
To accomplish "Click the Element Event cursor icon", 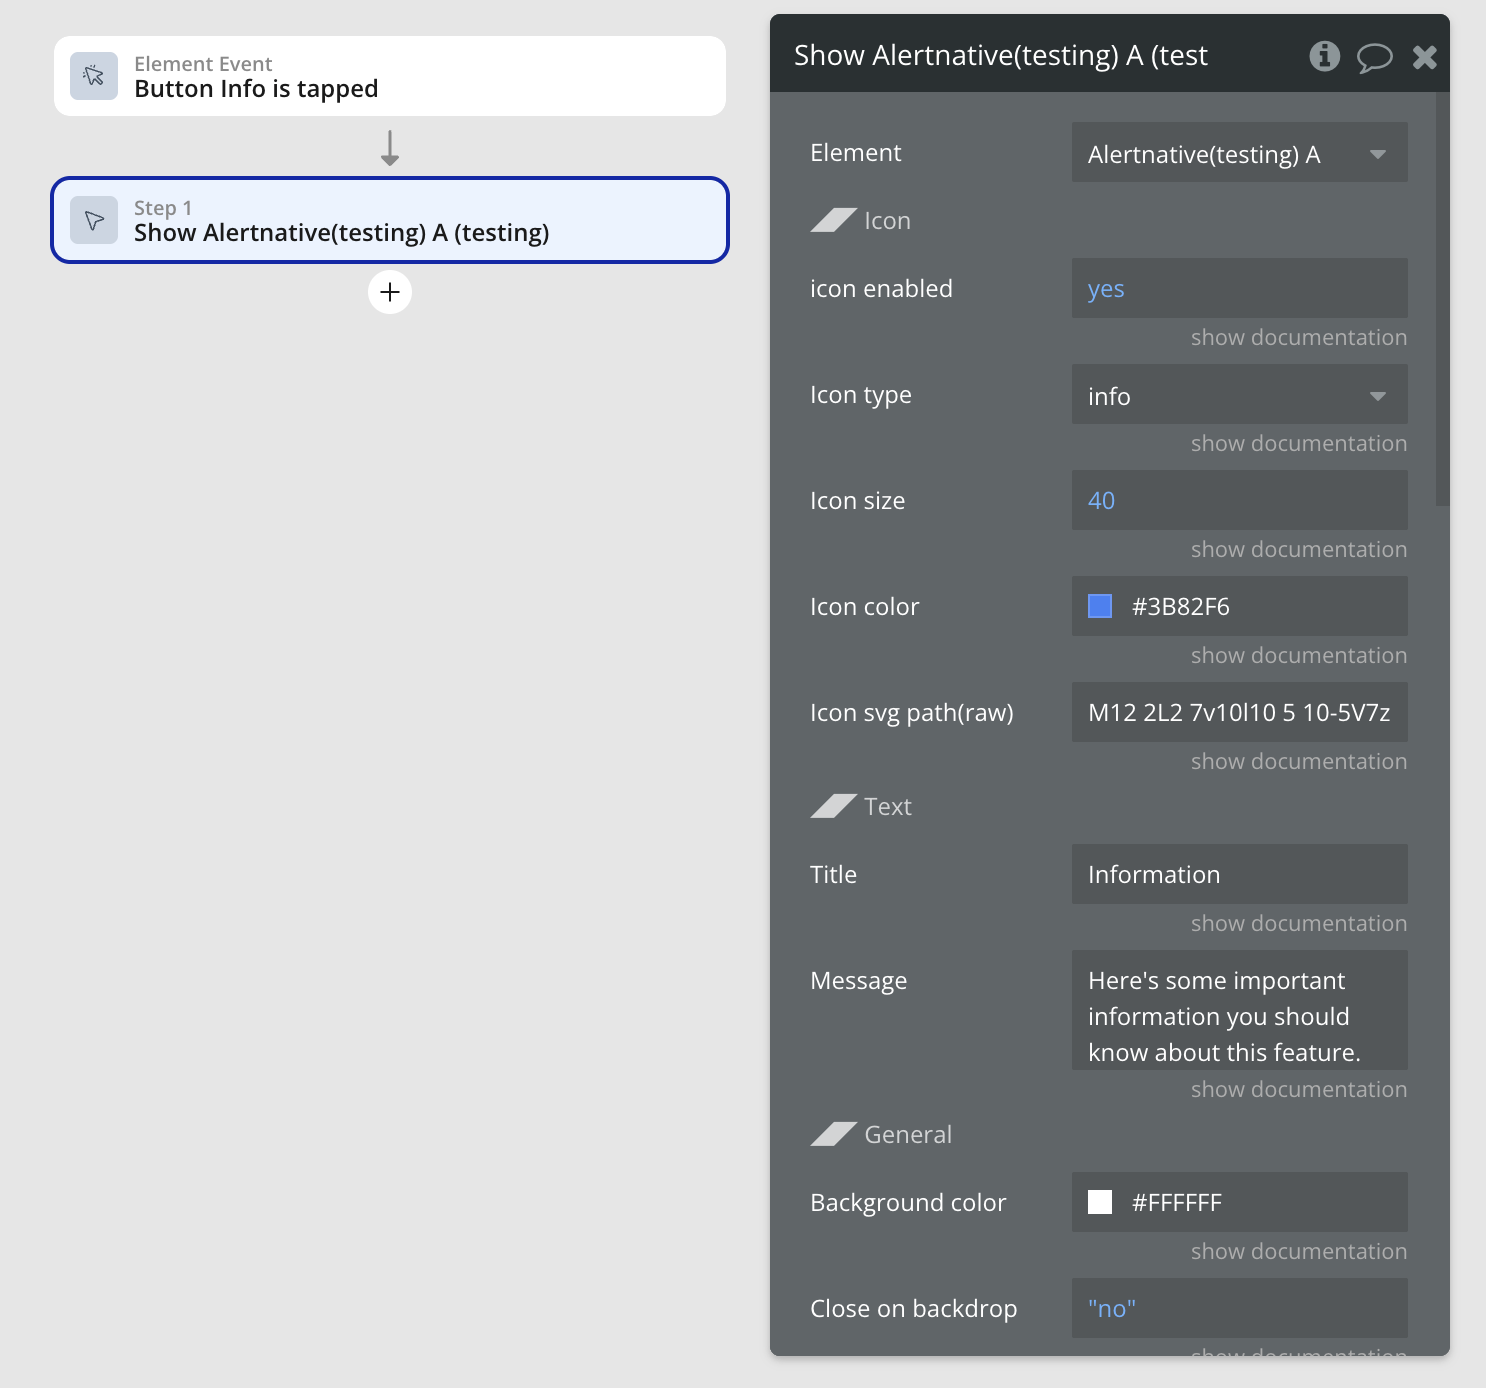I will coord(94,76).
